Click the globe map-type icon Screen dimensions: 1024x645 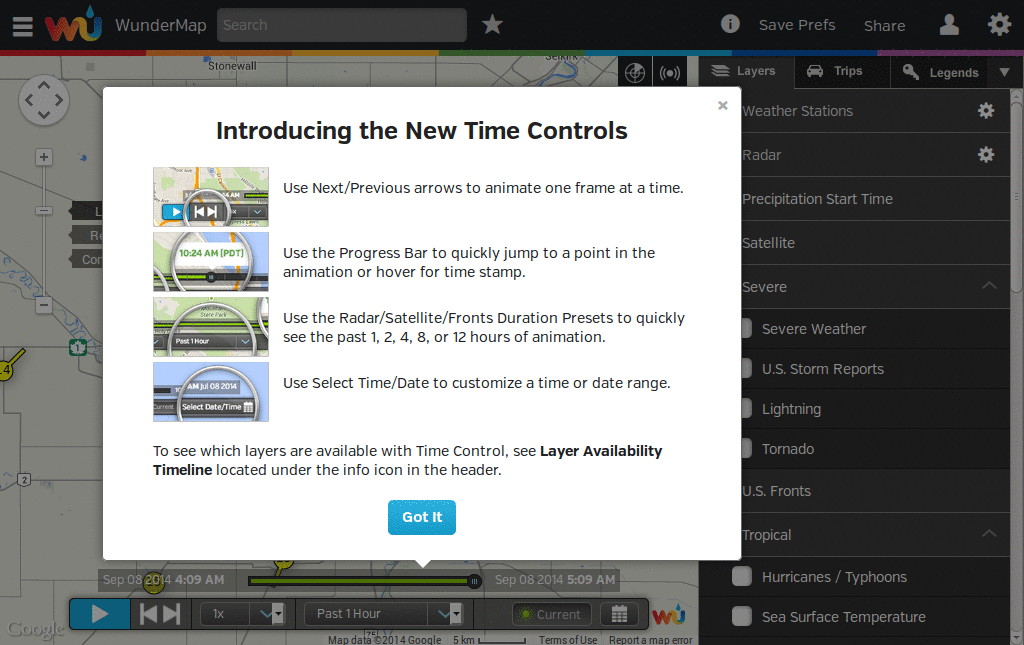pos(635,72)
